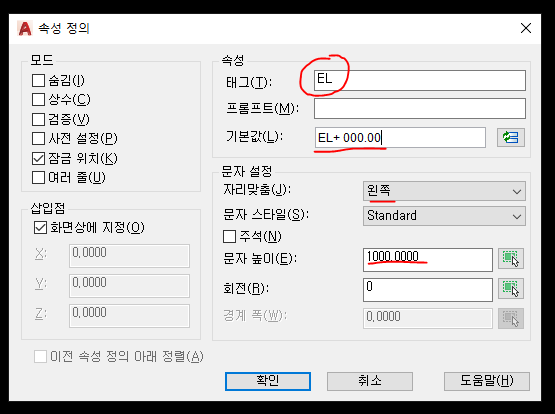The height and width of the screenshot is (414, 555).
Task: Click the empty 프롬프트(M) input field
Action: click(x=420, y=108)
